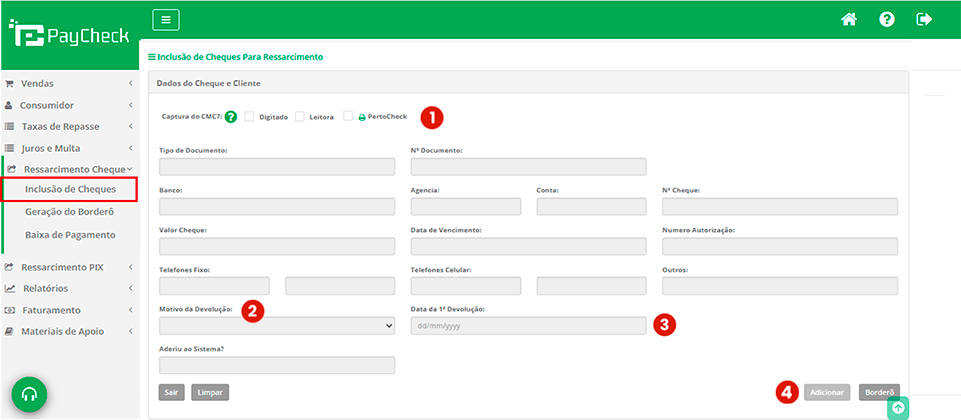Click the Nº Cheque field
The image size is (961, 420).
click(x=780, y=207)
